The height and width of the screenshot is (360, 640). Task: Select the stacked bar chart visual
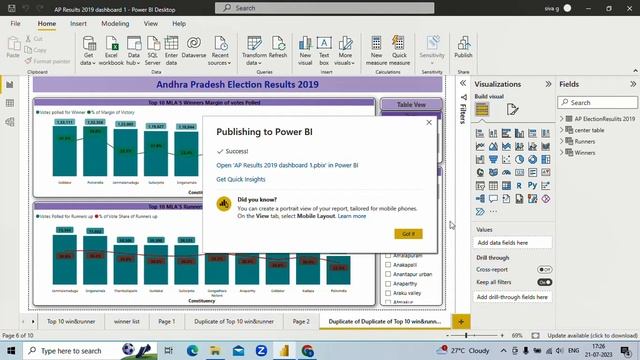[480, 133]
